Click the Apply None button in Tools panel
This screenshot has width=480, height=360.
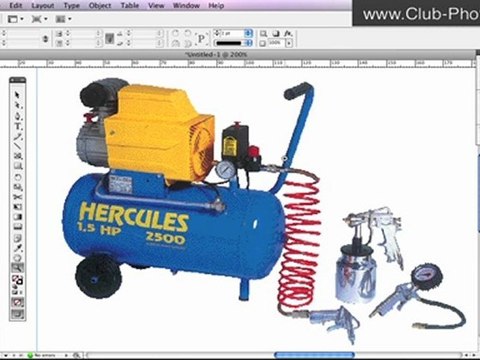(x=17, y=303)
